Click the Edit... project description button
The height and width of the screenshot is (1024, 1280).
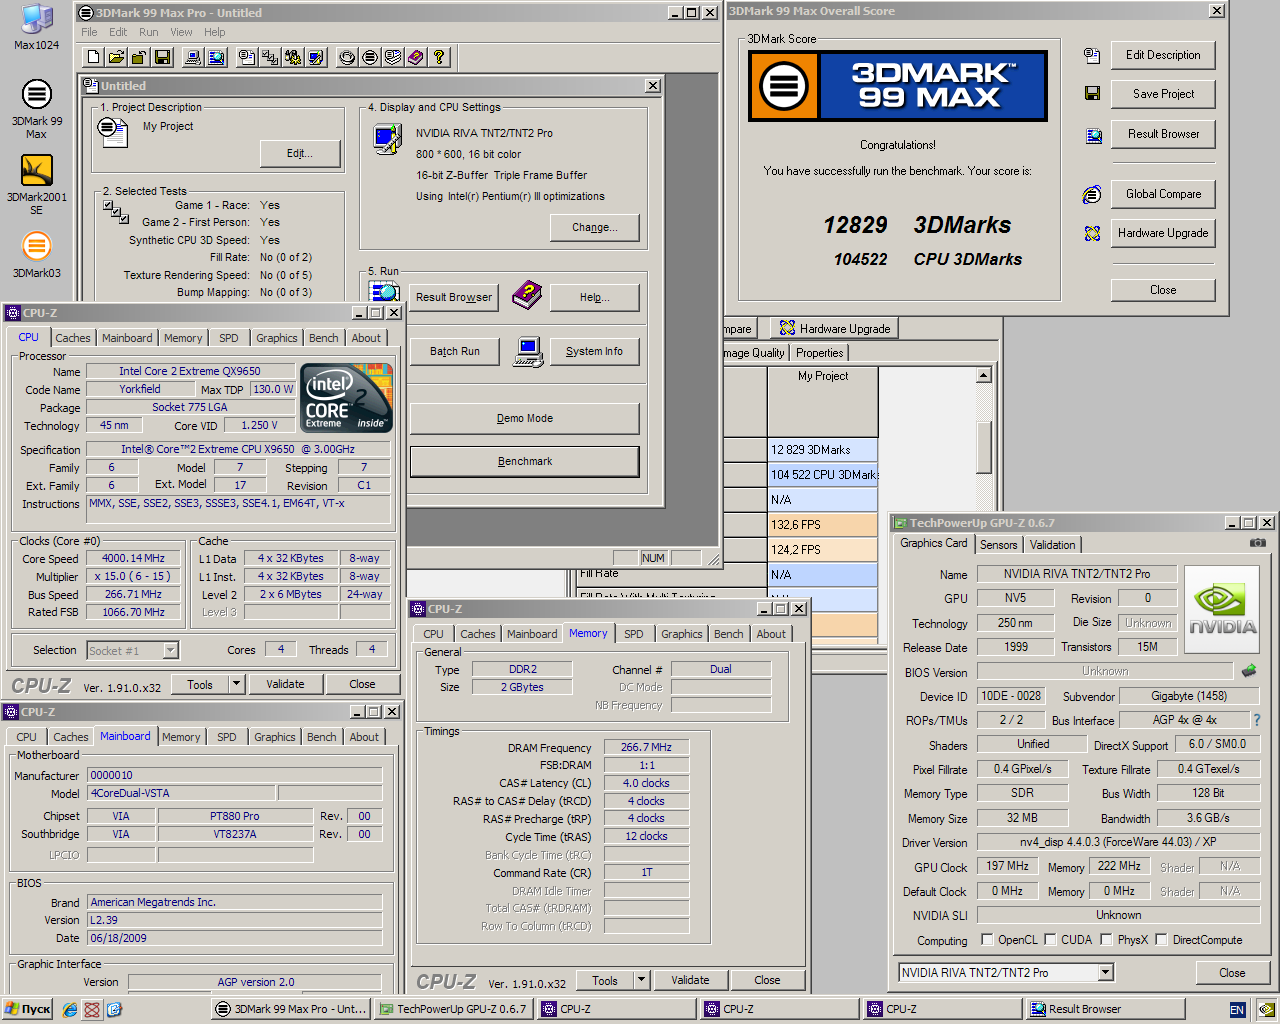300,153
